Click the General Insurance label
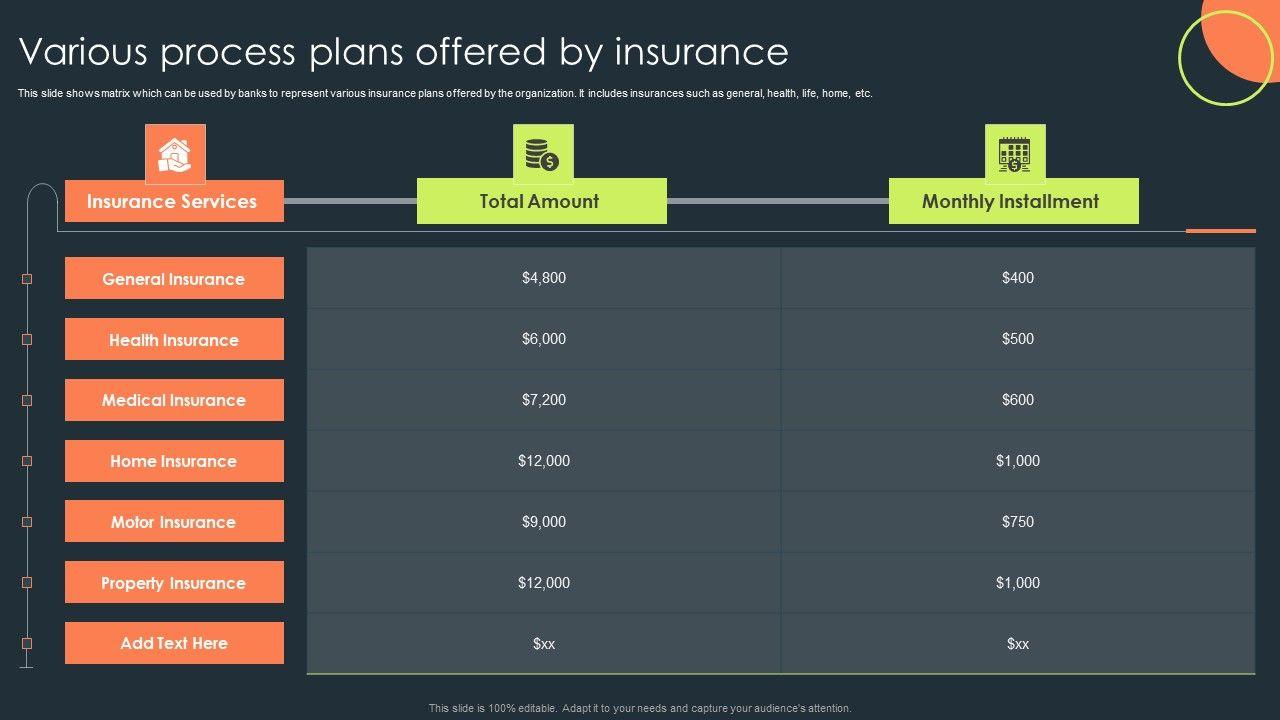 [x=174, y=279]
